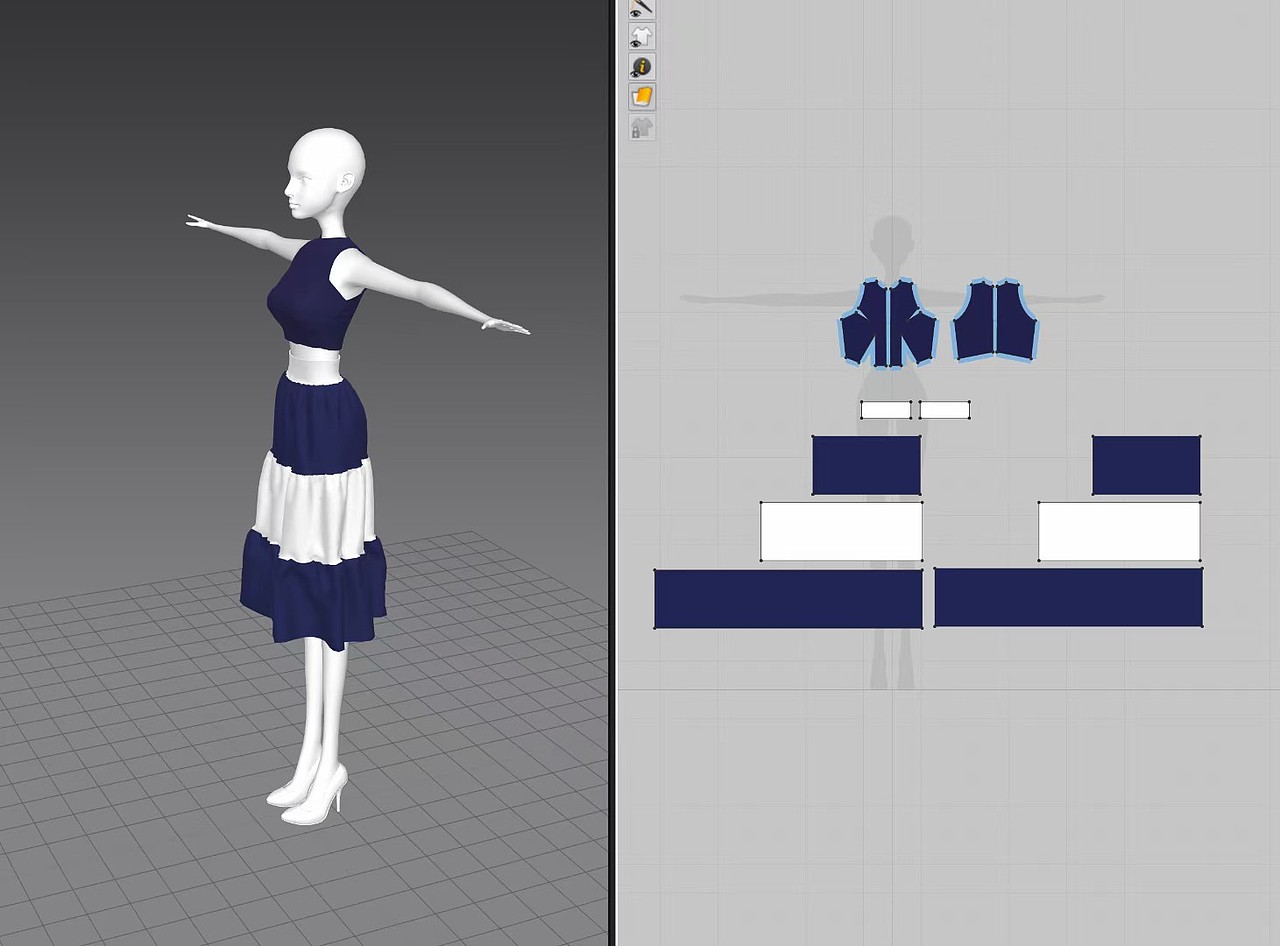Viewport: 1280px width, 946px height.
Task: Select left long navy bottom tier pattern
Action: [788, 598]
